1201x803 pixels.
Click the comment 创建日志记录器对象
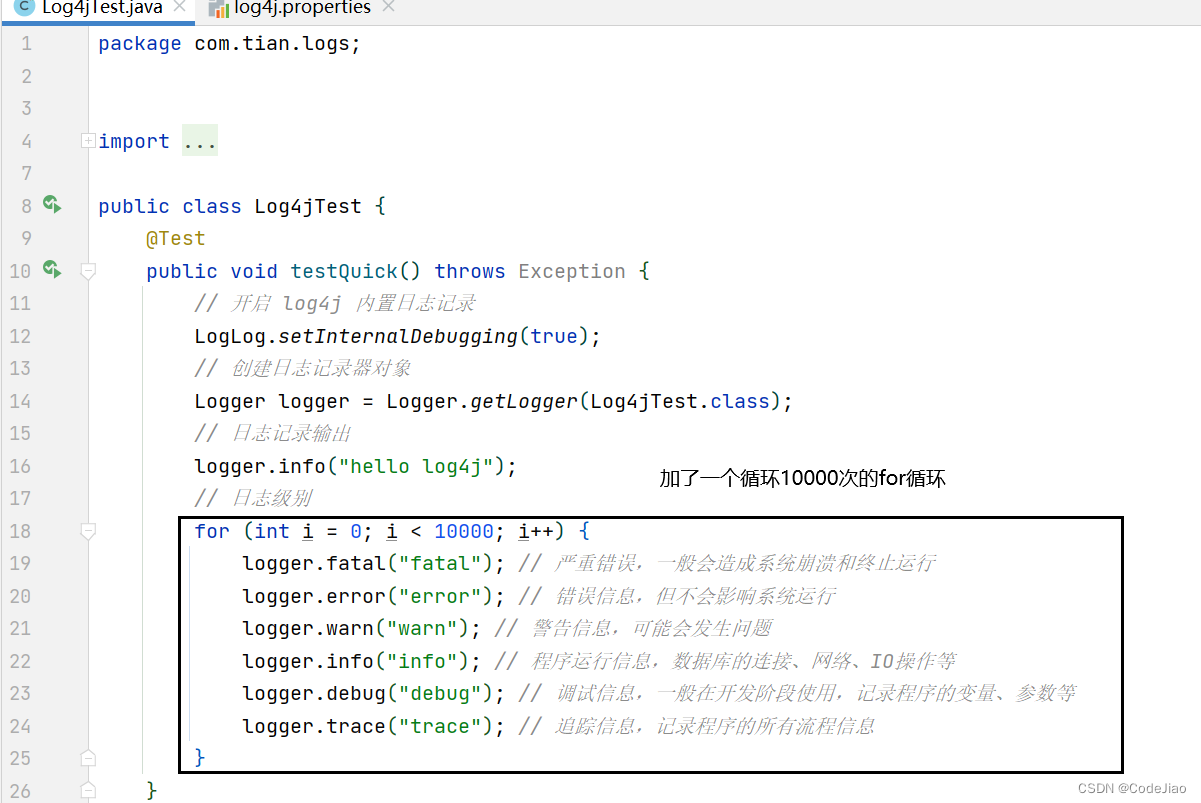pos(303,368)
